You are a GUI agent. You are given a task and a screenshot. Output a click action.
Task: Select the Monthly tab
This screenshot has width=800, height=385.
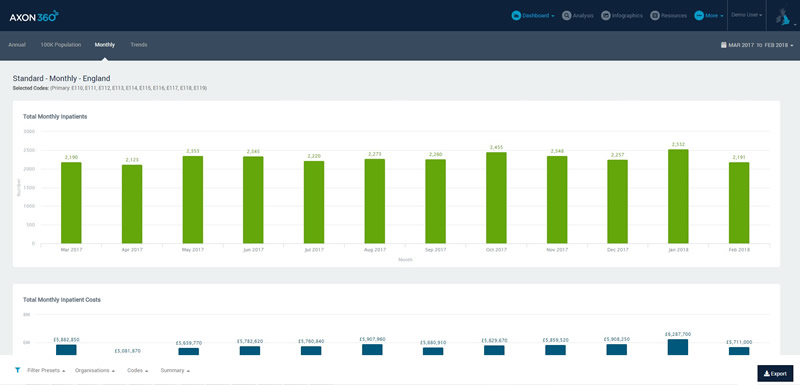pos(105,45)
